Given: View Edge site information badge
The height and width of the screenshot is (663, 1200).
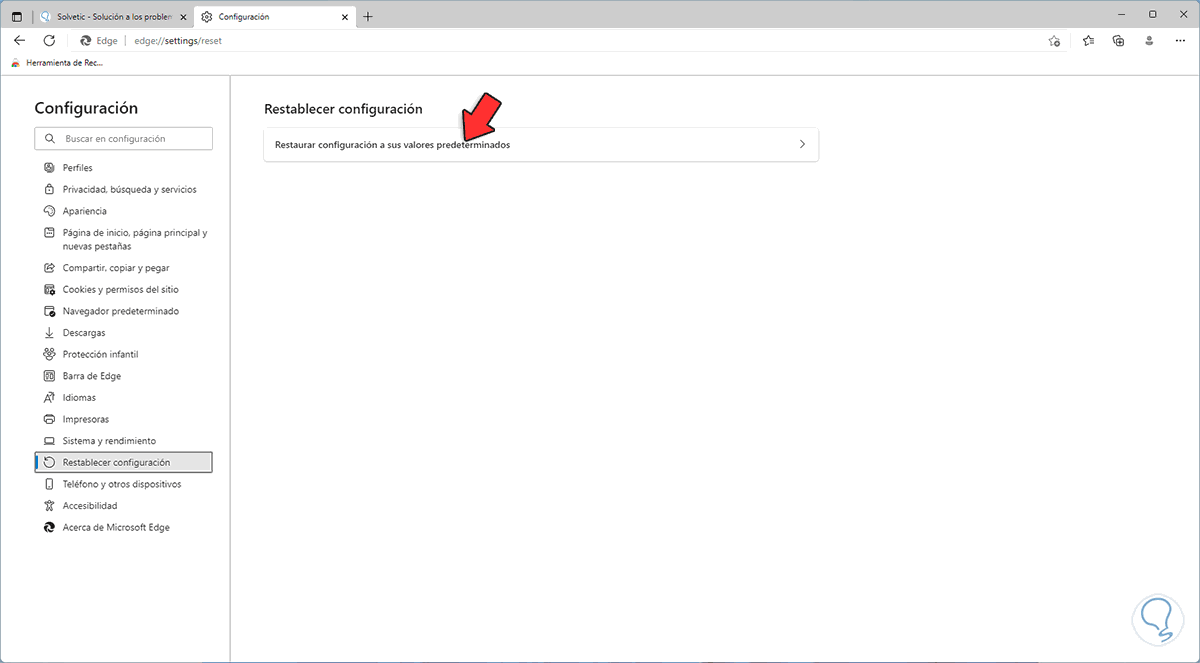Looking at the screenshot, I should [99, 41].
